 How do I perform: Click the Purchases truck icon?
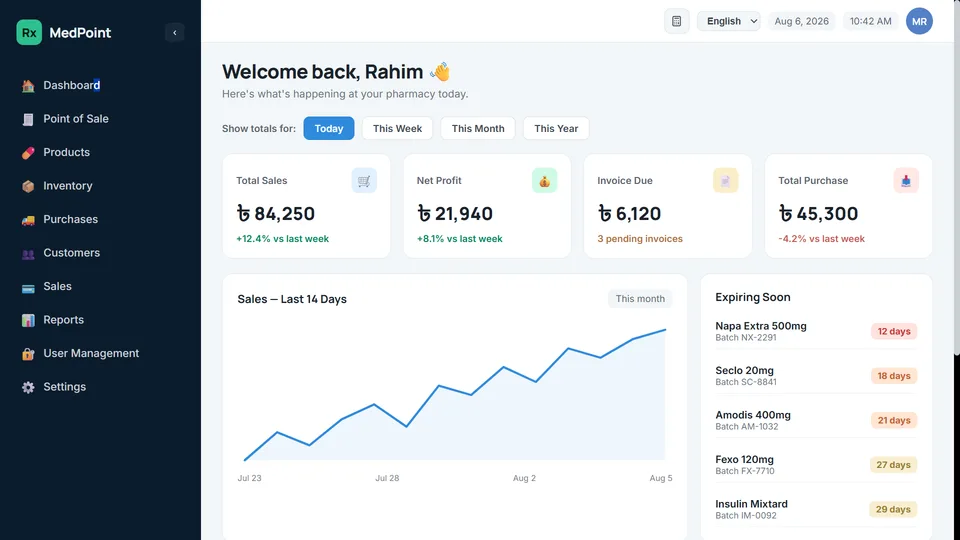(x=28, y=220)
